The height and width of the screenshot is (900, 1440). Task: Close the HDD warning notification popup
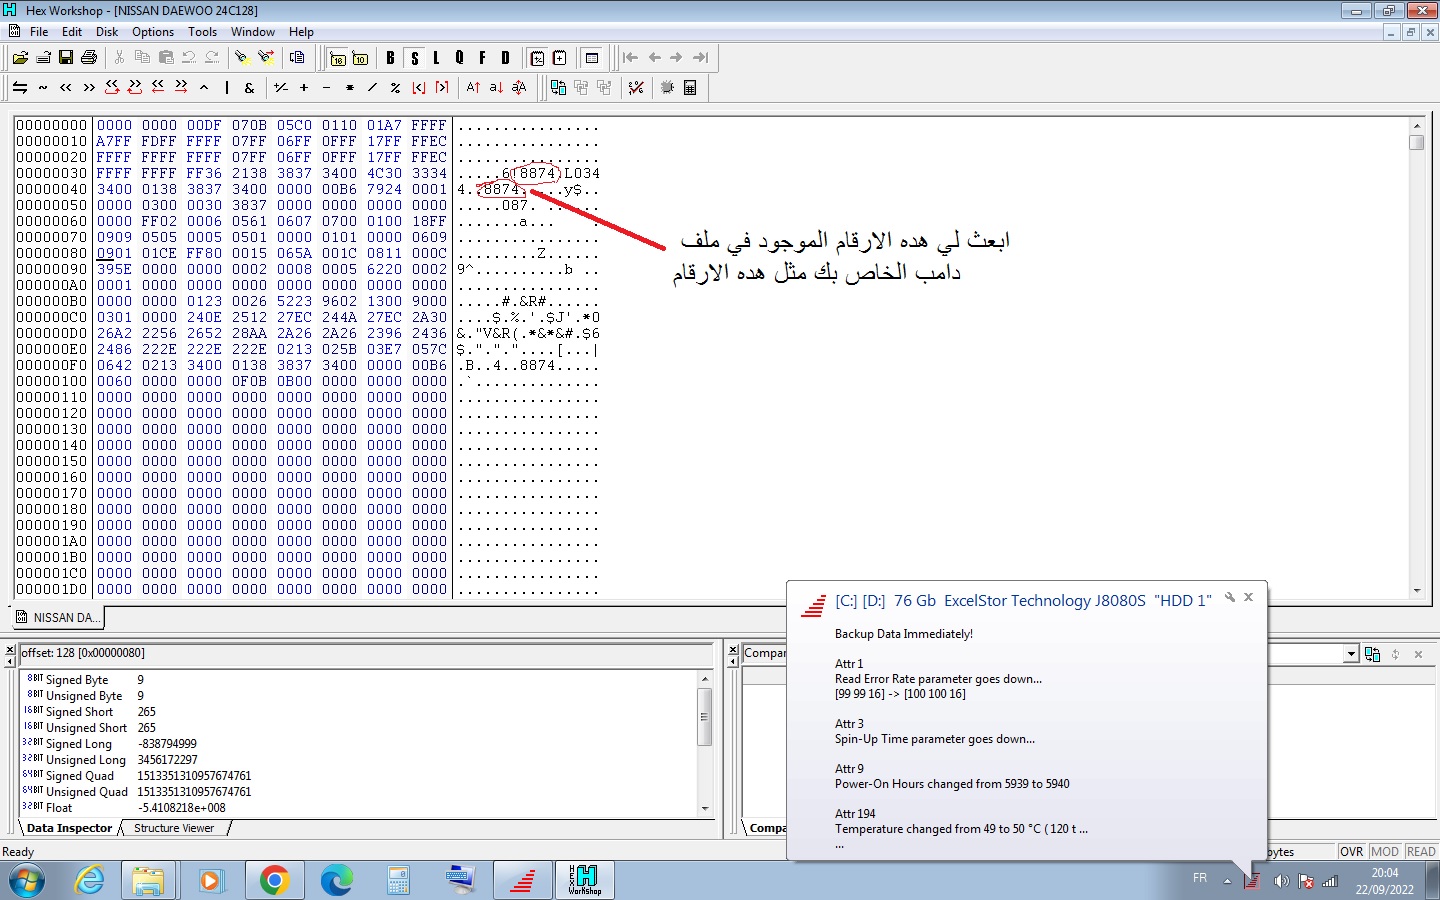(1248, 597)
